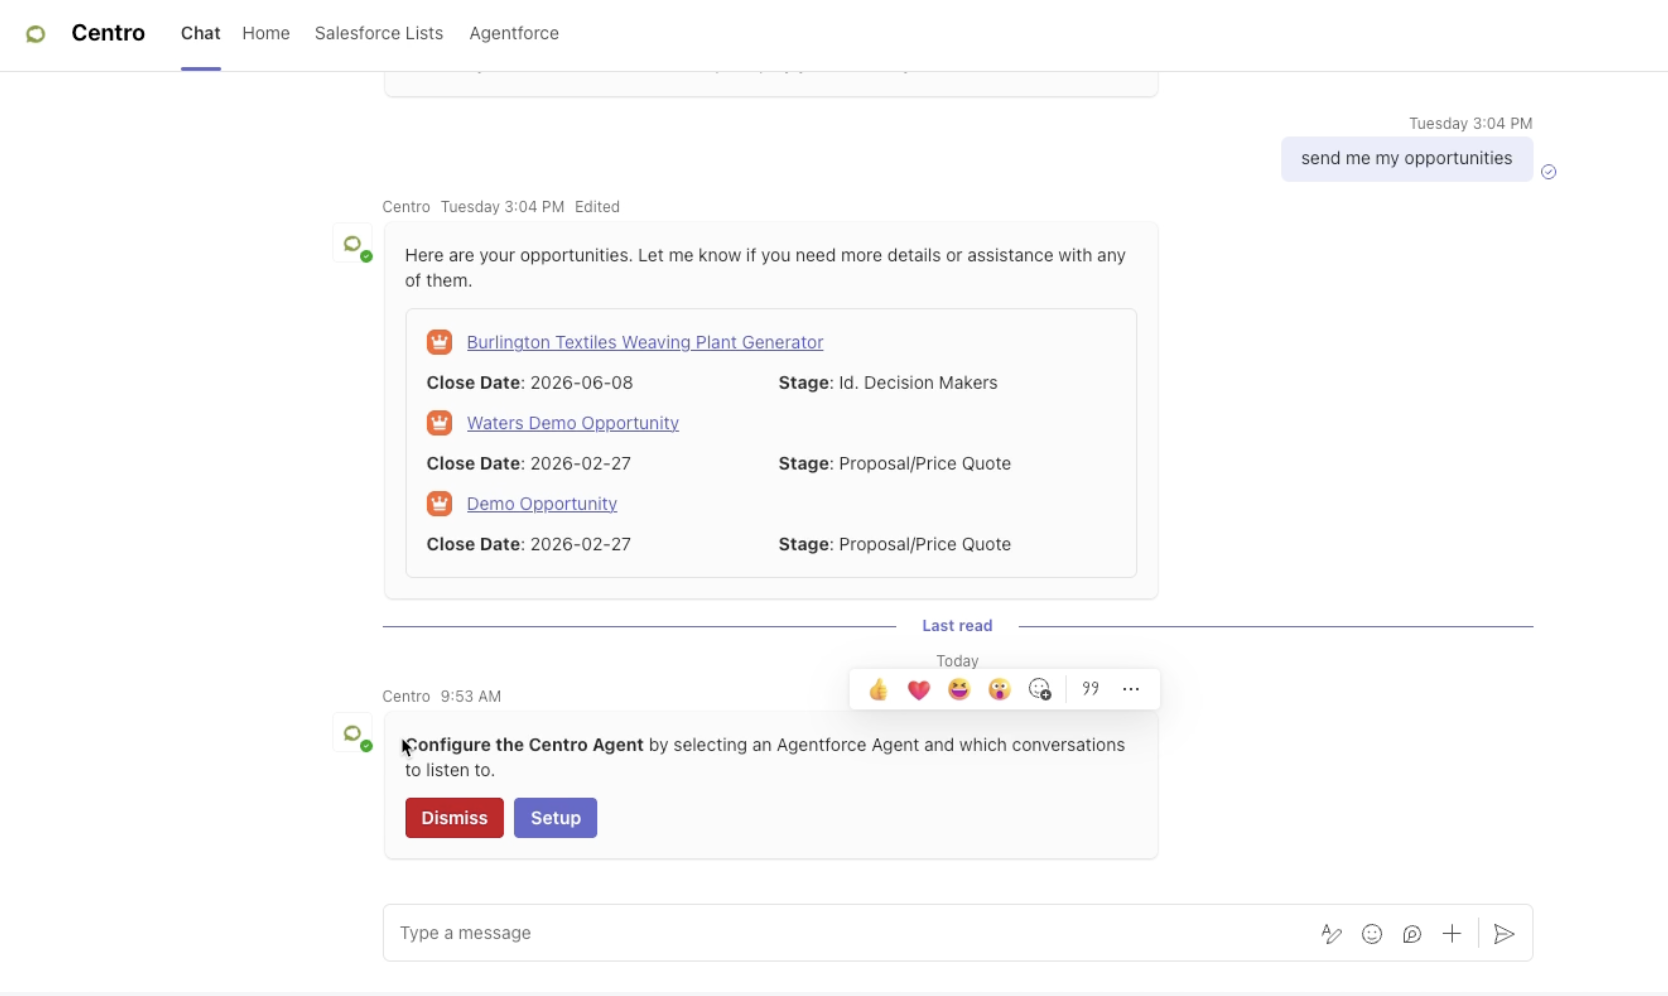1668x996 pixels.
Task: Open the loop components icon in compose
Action: tap(1412, 934)
